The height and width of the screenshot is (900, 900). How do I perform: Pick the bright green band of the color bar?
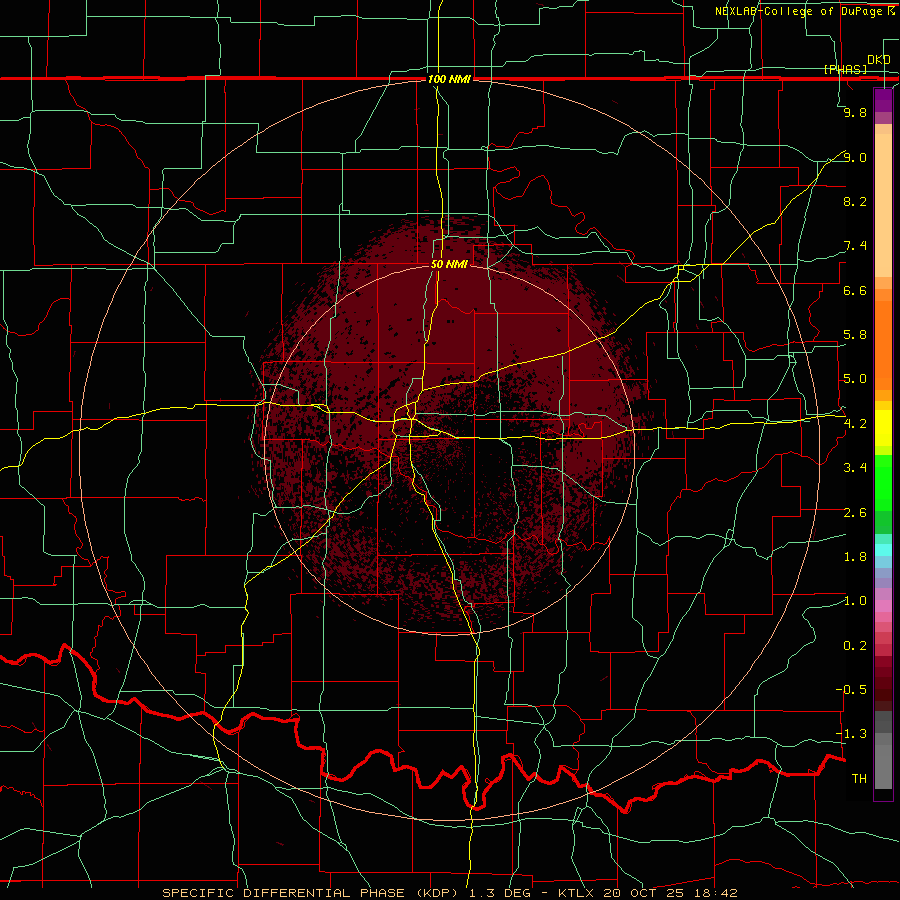pyautogui.click(x=883, y=482)
